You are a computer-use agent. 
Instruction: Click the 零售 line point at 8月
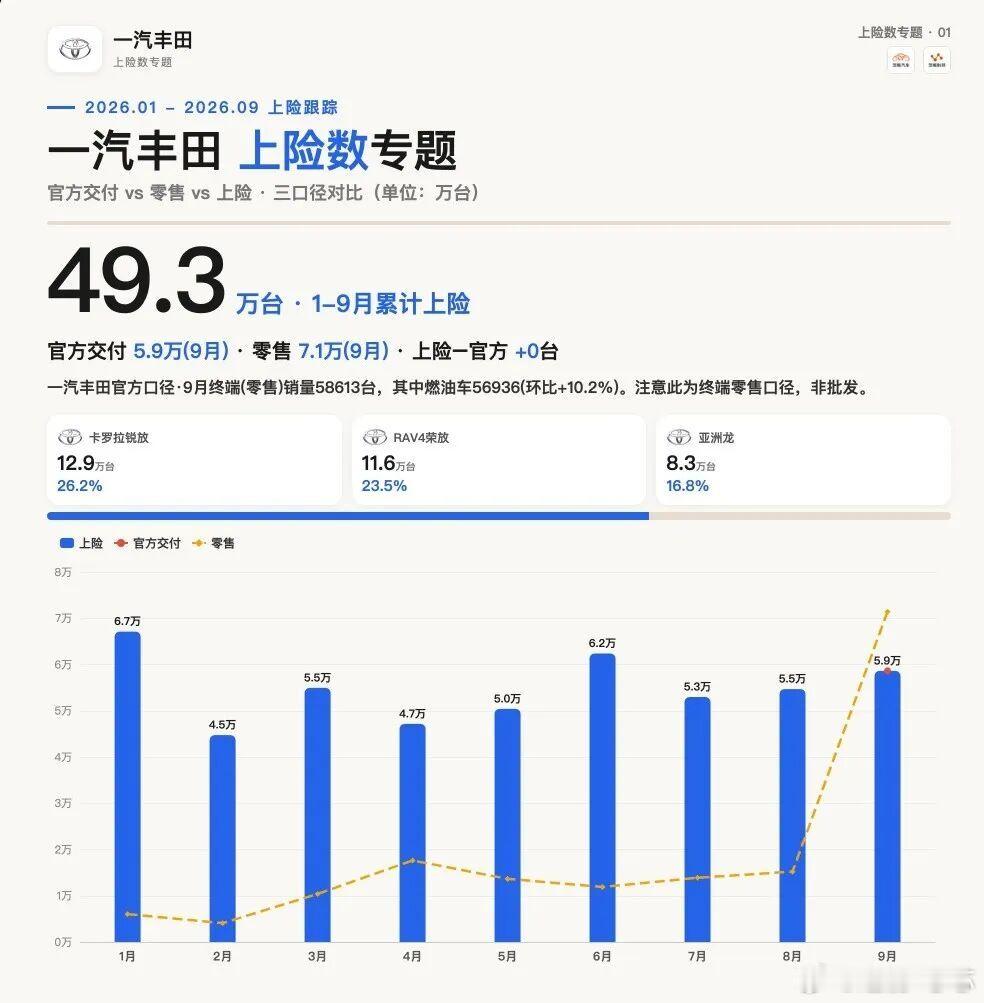pyautogui.click(x=792, y=871)
